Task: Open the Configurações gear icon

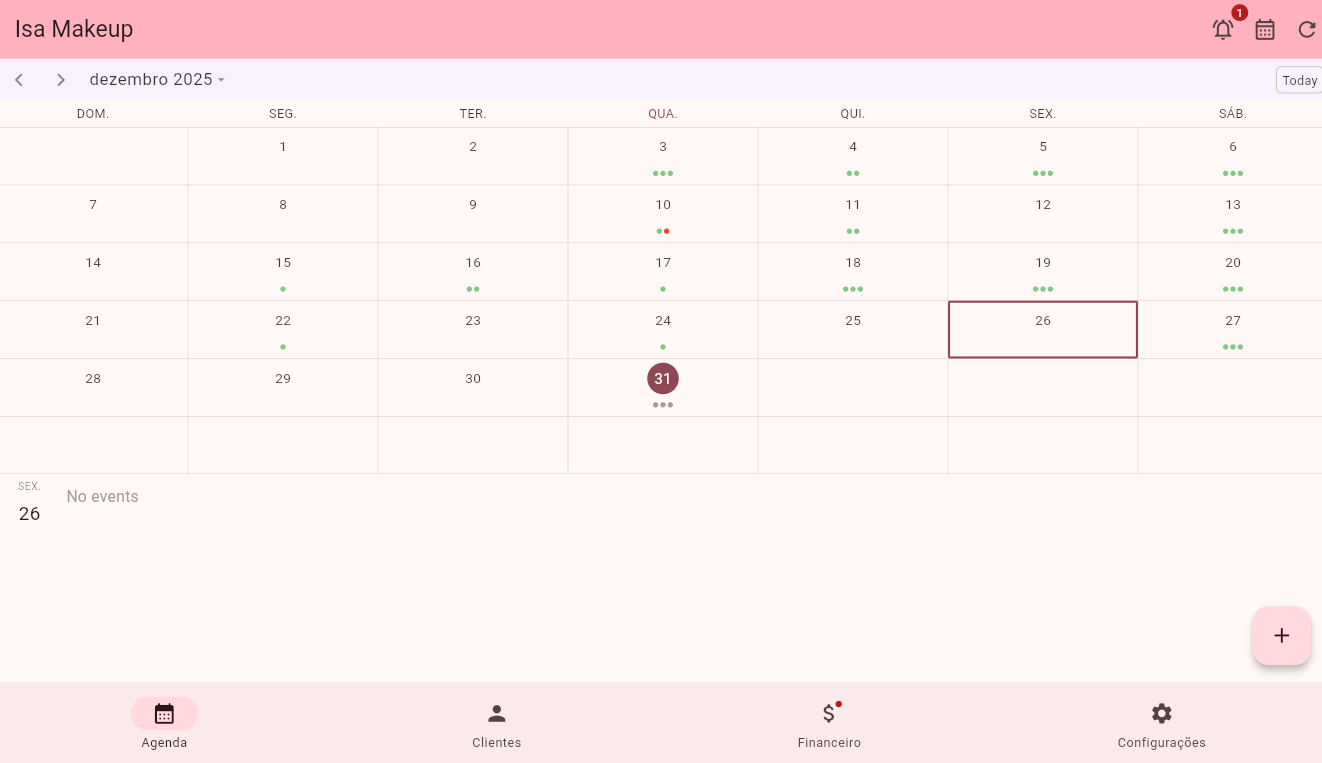Action: point(1161,714)
